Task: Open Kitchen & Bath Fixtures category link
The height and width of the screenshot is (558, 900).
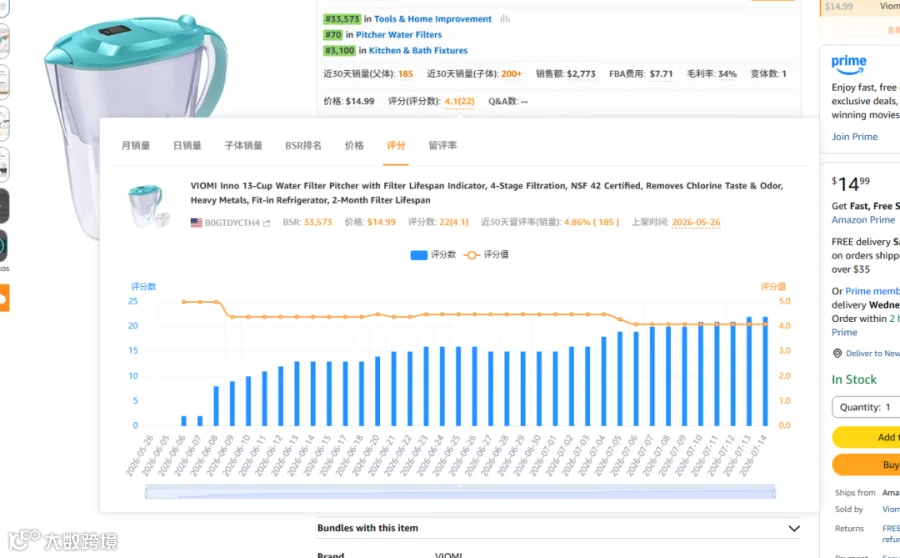Action: point(418,51)
